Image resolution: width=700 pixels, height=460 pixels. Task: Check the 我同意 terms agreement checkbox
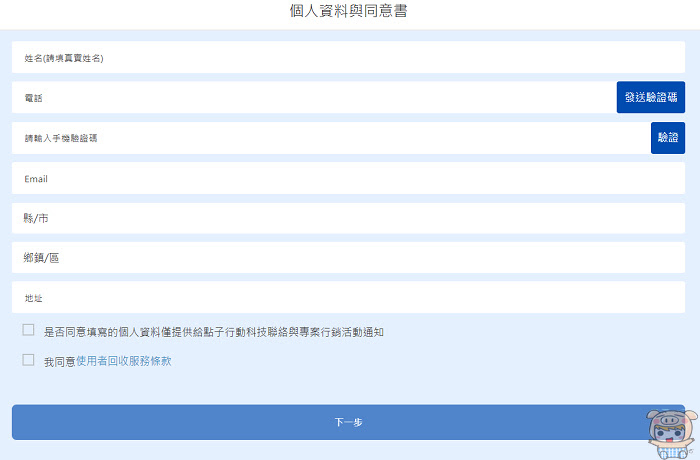[x=28, y=360]
